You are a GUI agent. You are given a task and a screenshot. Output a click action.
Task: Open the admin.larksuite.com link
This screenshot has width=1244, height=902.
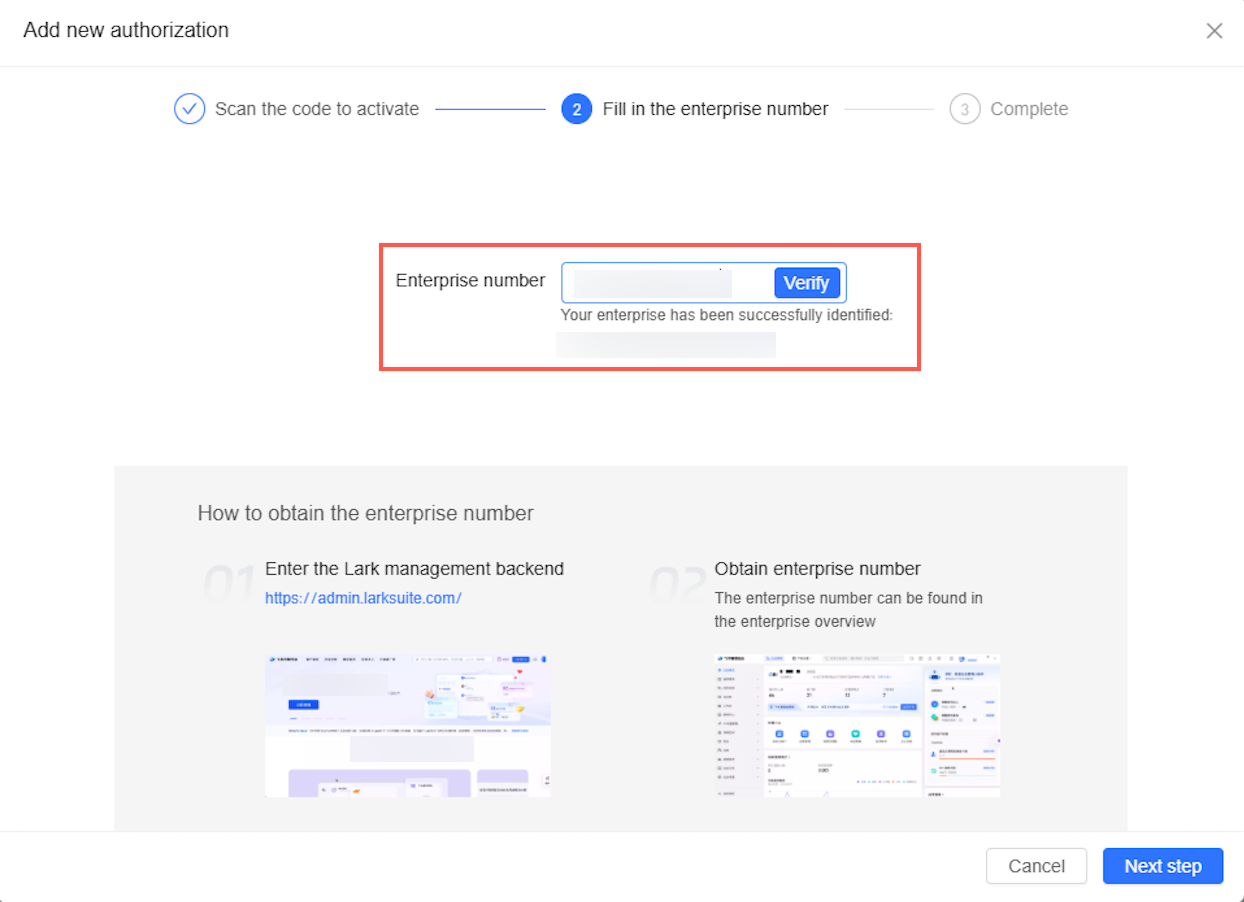[x=363, y=598]
